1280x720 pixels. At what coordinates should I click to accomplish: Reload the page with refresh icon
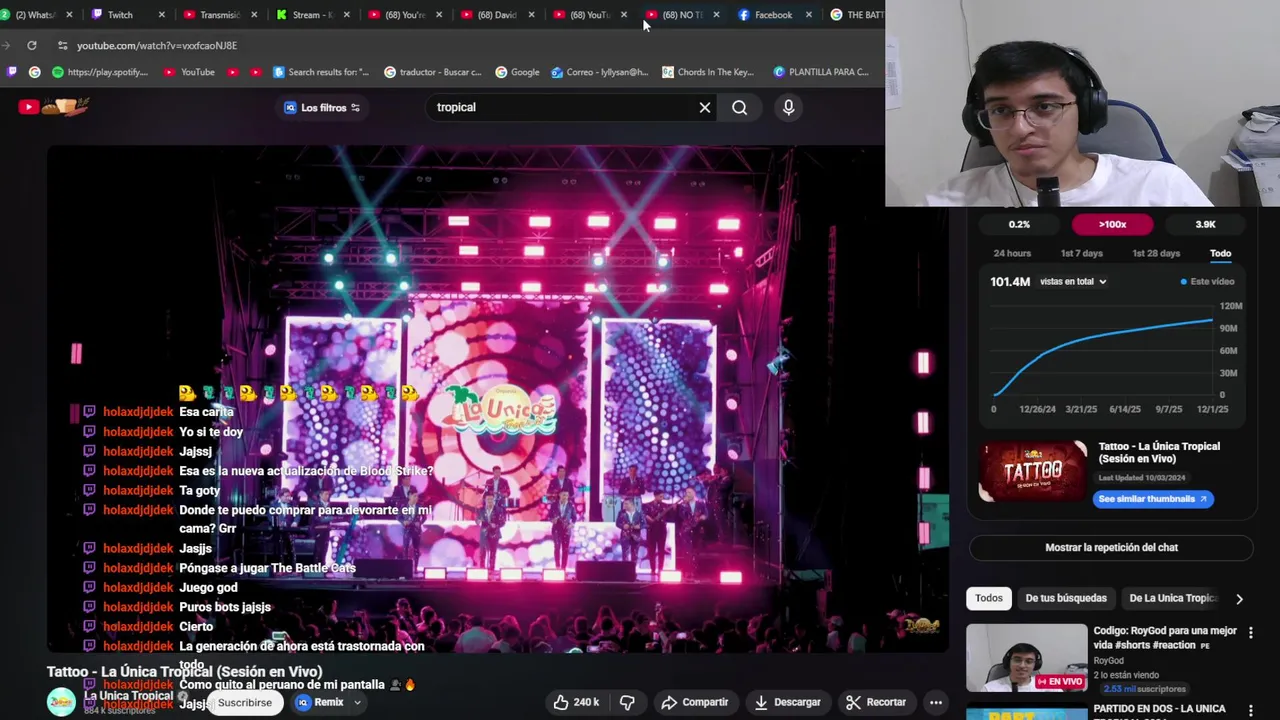32,45
